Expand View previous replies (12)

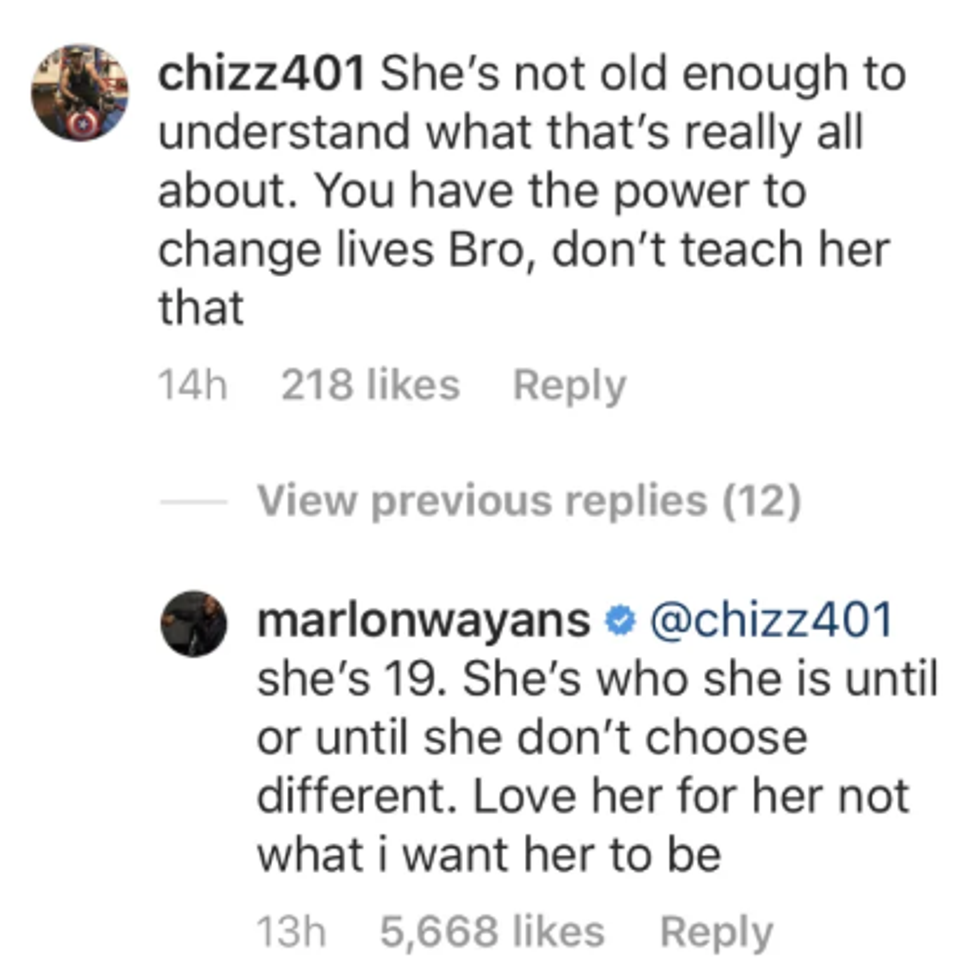click(529, 501)
